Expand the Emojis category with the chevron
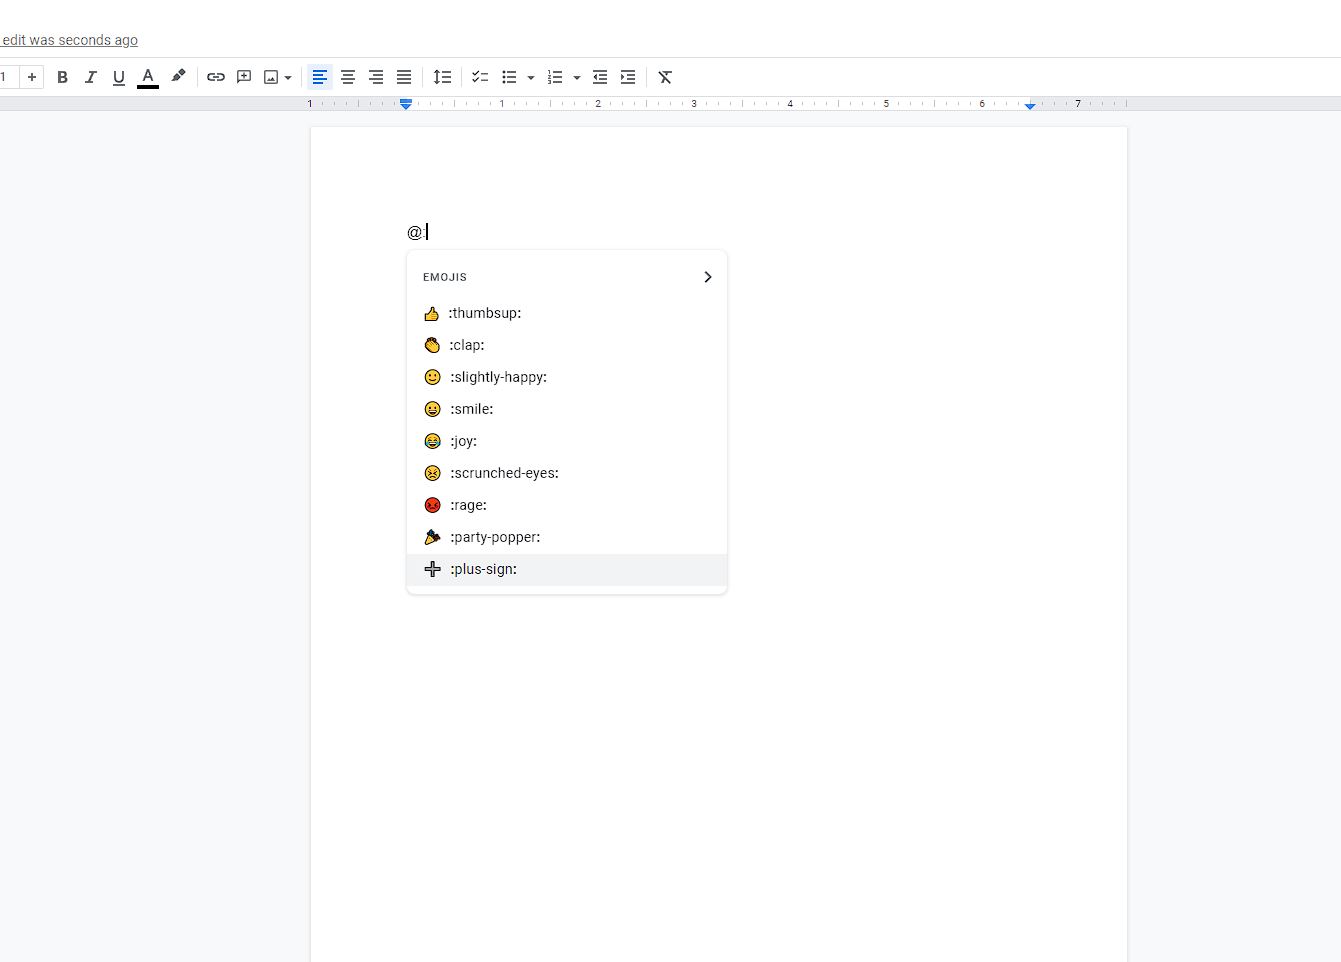Viewport: 1341px width, 962px height. tap(707, 277)
